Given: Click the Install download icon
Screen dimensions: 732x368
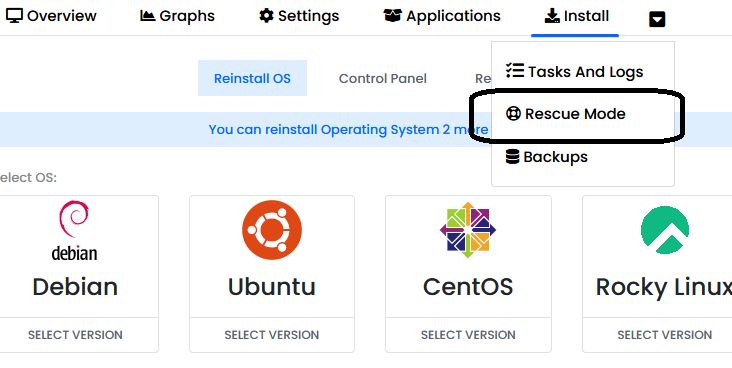Looking at the screenshot, I should 552,16.
